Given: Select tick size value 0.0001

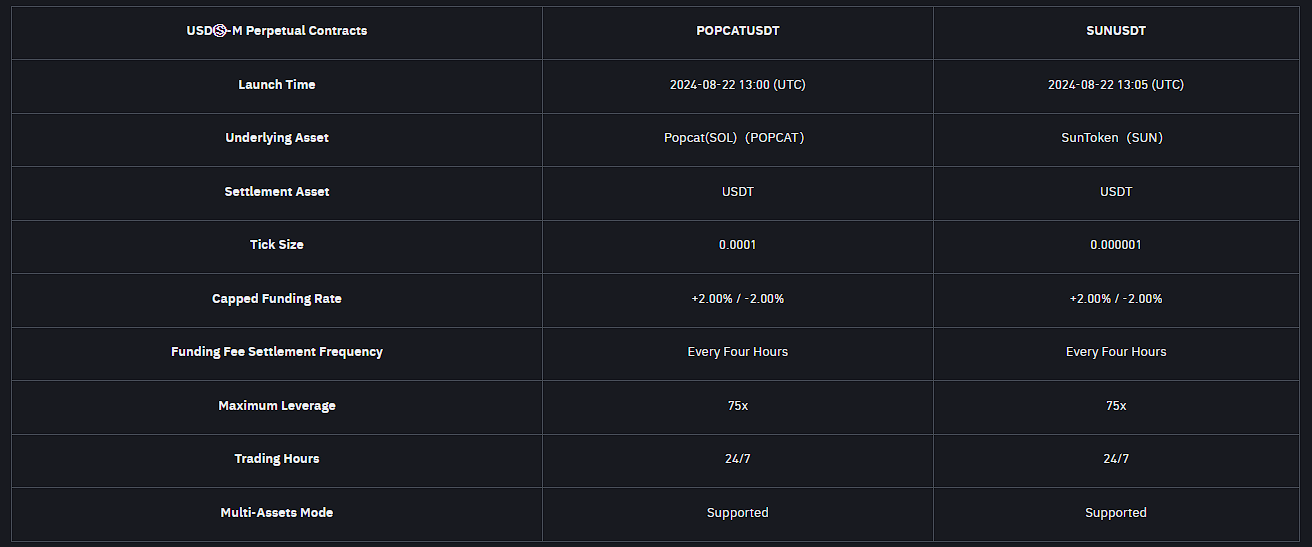Looking at the screenshot, I should coord(737,245).
